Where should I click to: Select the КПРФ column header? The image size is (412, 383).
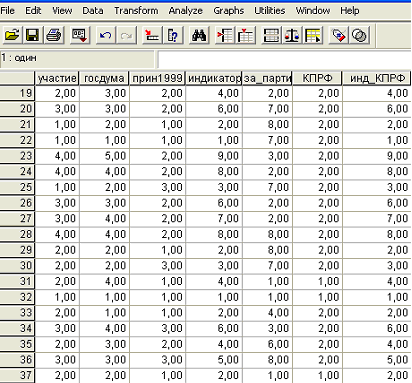click(317, 78)
